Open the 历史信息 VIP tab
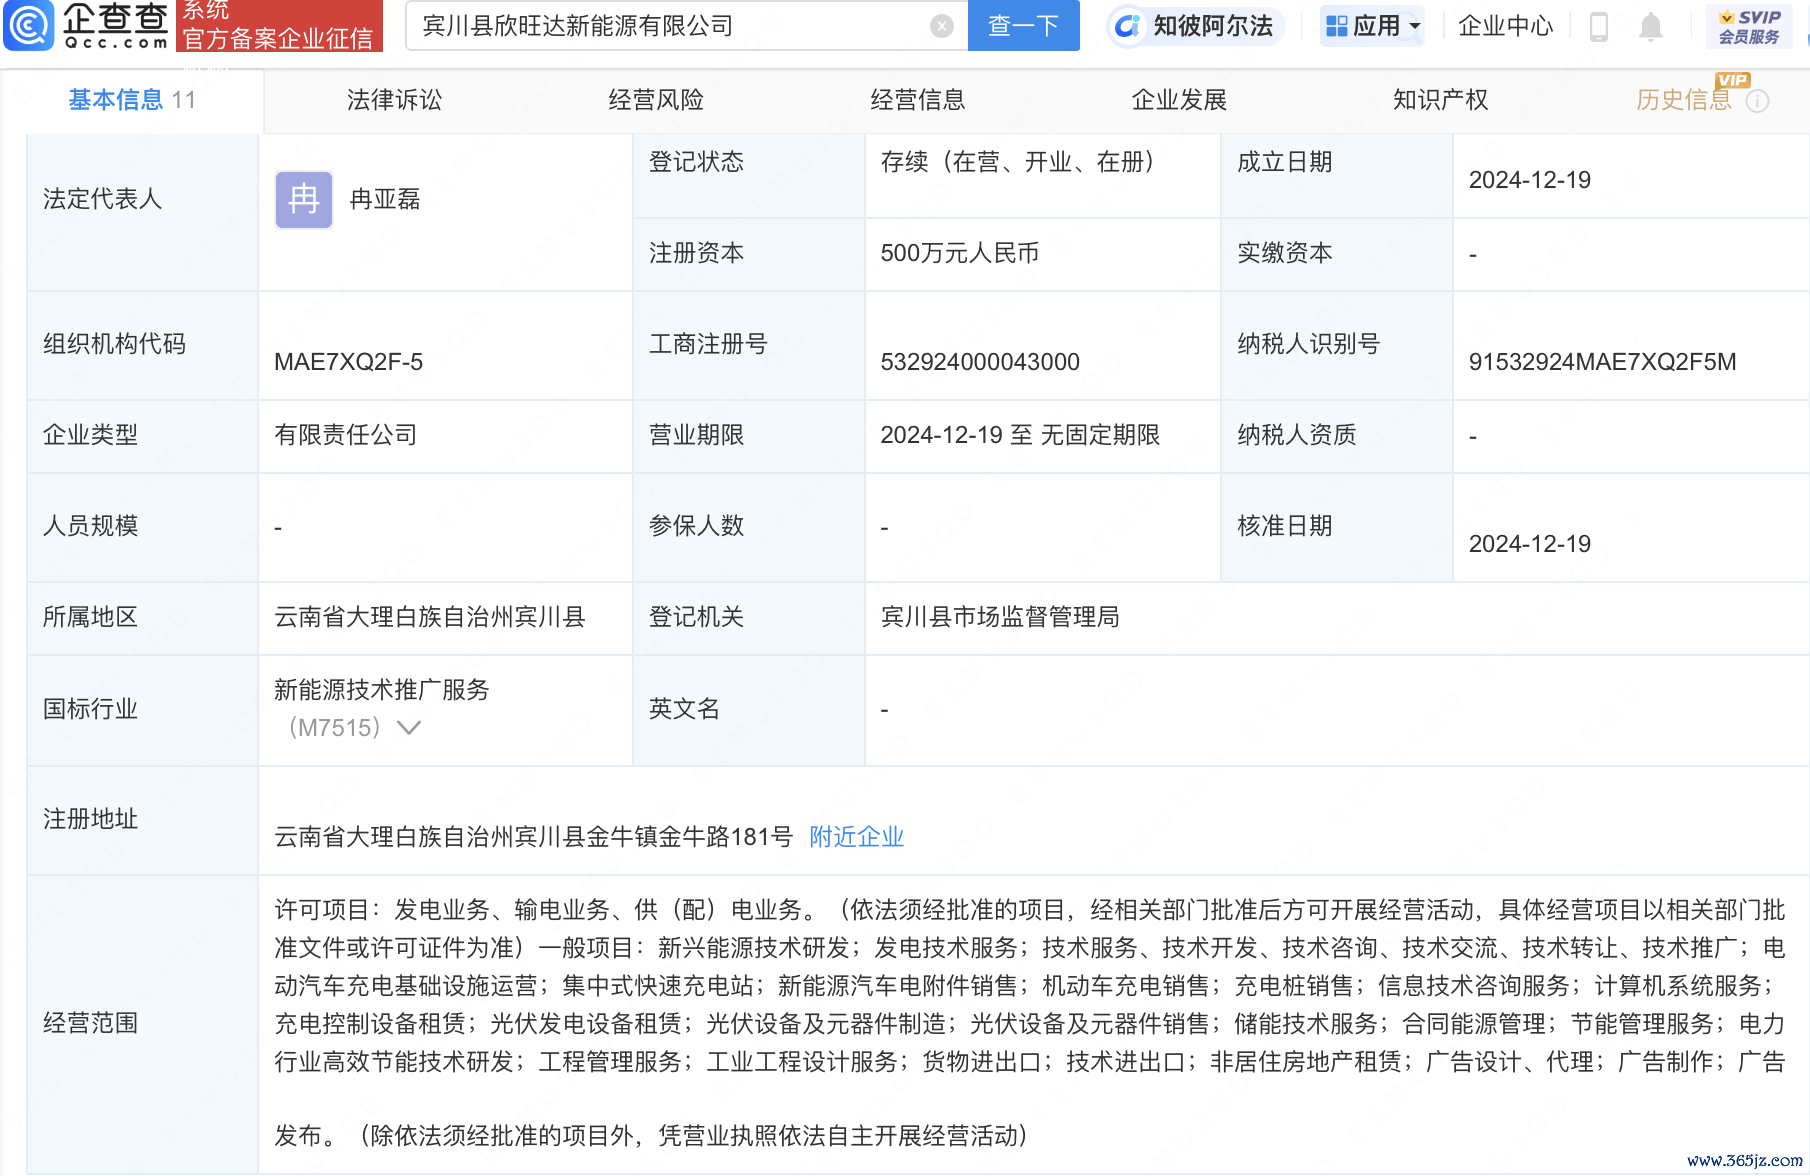The image size is (1810, 1176). pyautogui.click(x=1684, y=100)
